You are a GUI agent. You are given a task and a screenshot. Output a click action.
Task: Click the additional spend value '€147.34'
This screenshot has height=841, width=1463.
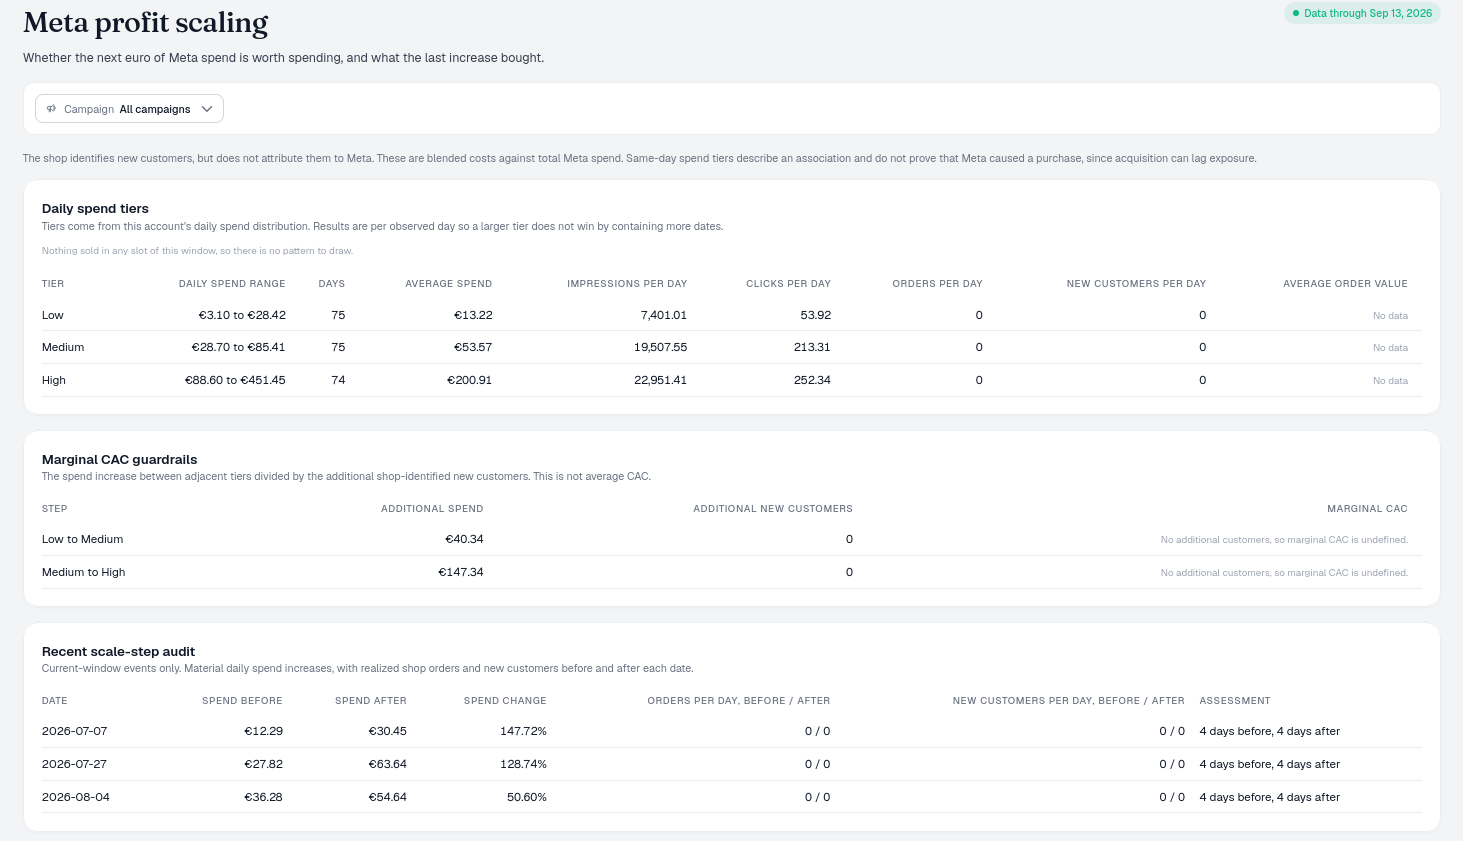click(x=461, y=573)
